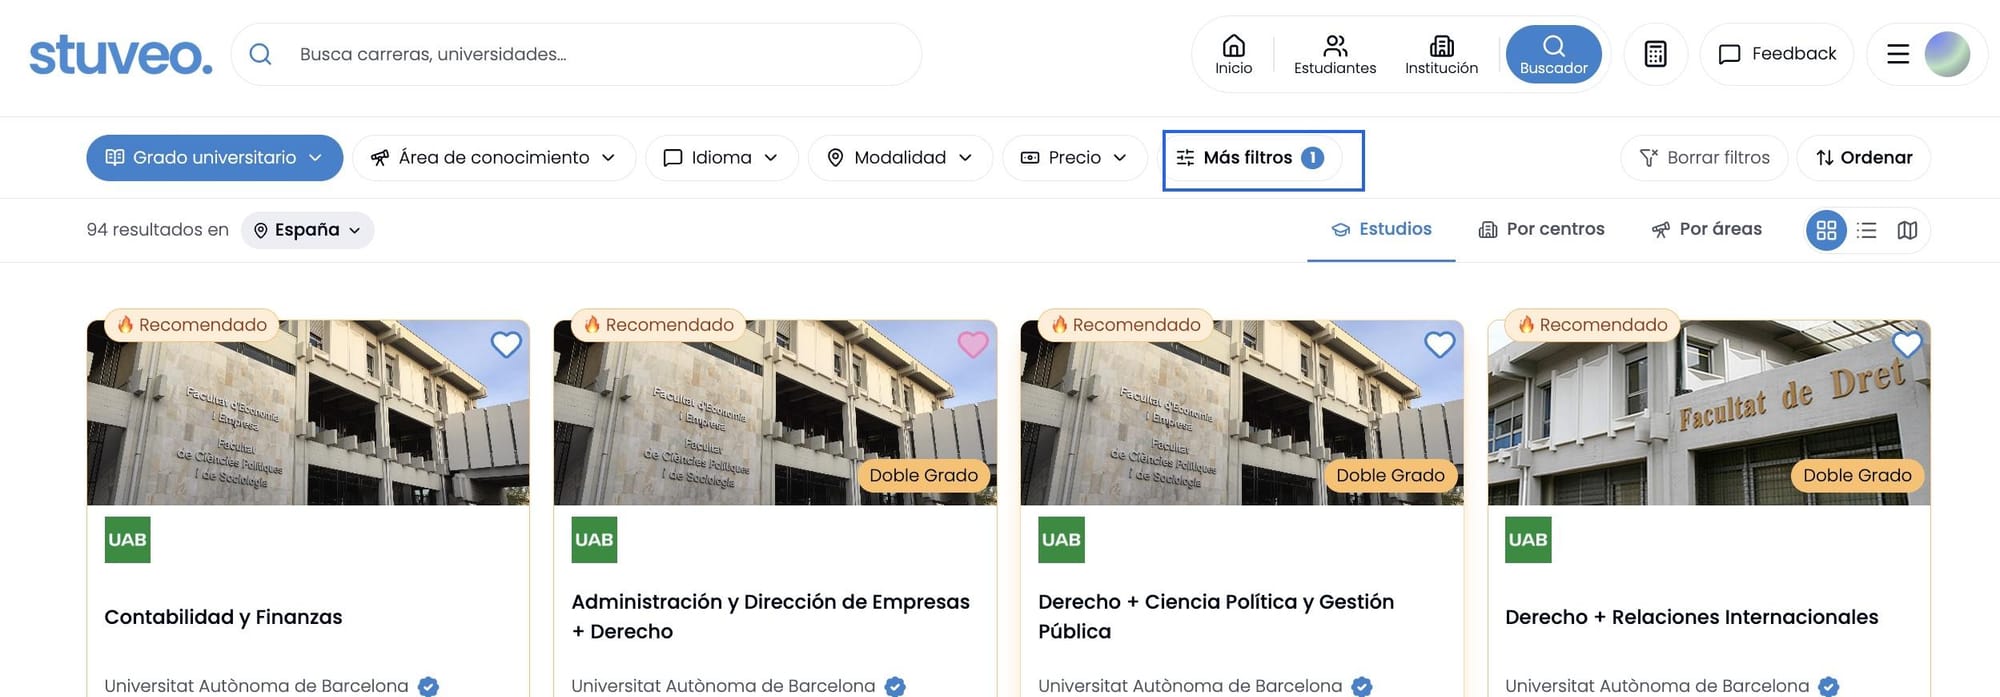Click Doble Grado badge on Derecho + Ciencia Política card
The width and height of the screenshot is (2000, 697).
[x=1390, y=476]
